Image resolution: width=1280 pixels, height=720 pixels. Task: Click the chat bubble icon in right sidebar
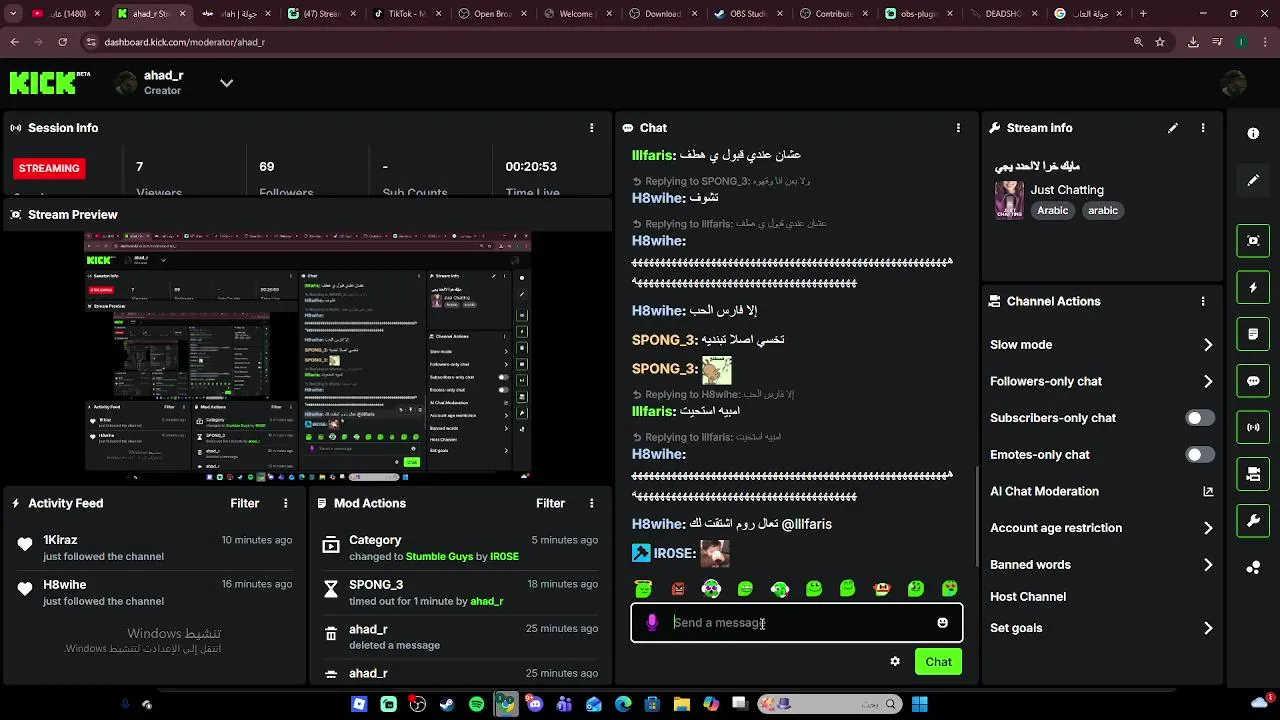[x=1253, y=381]
